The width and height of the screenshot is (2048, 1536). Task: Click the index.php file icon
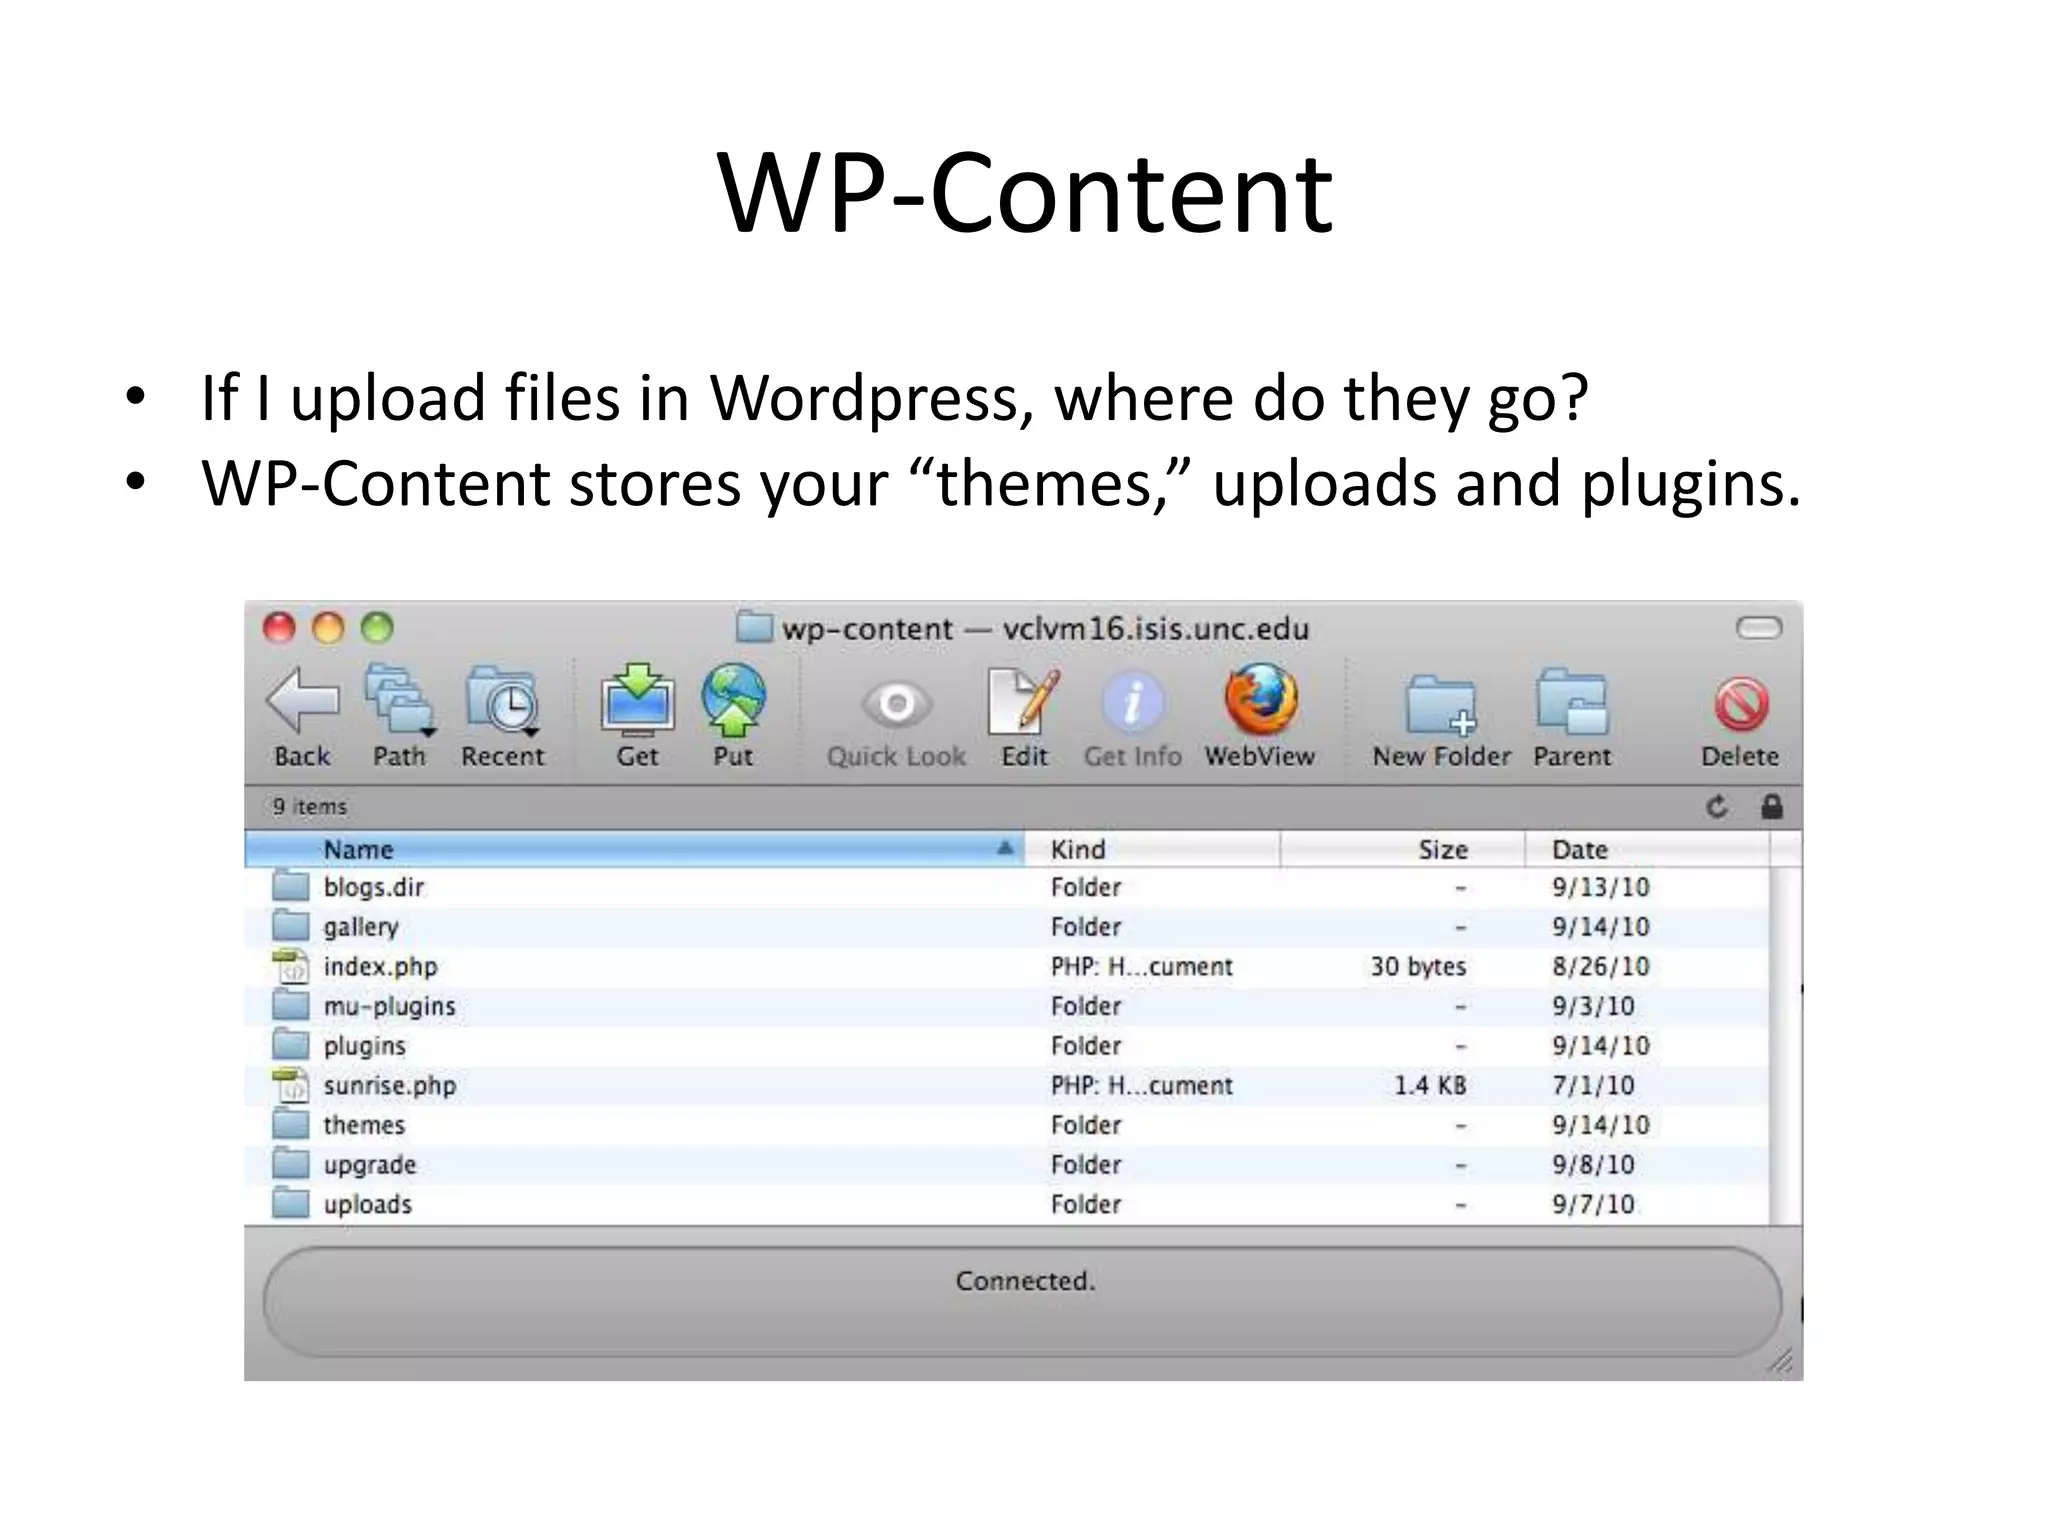291,967
